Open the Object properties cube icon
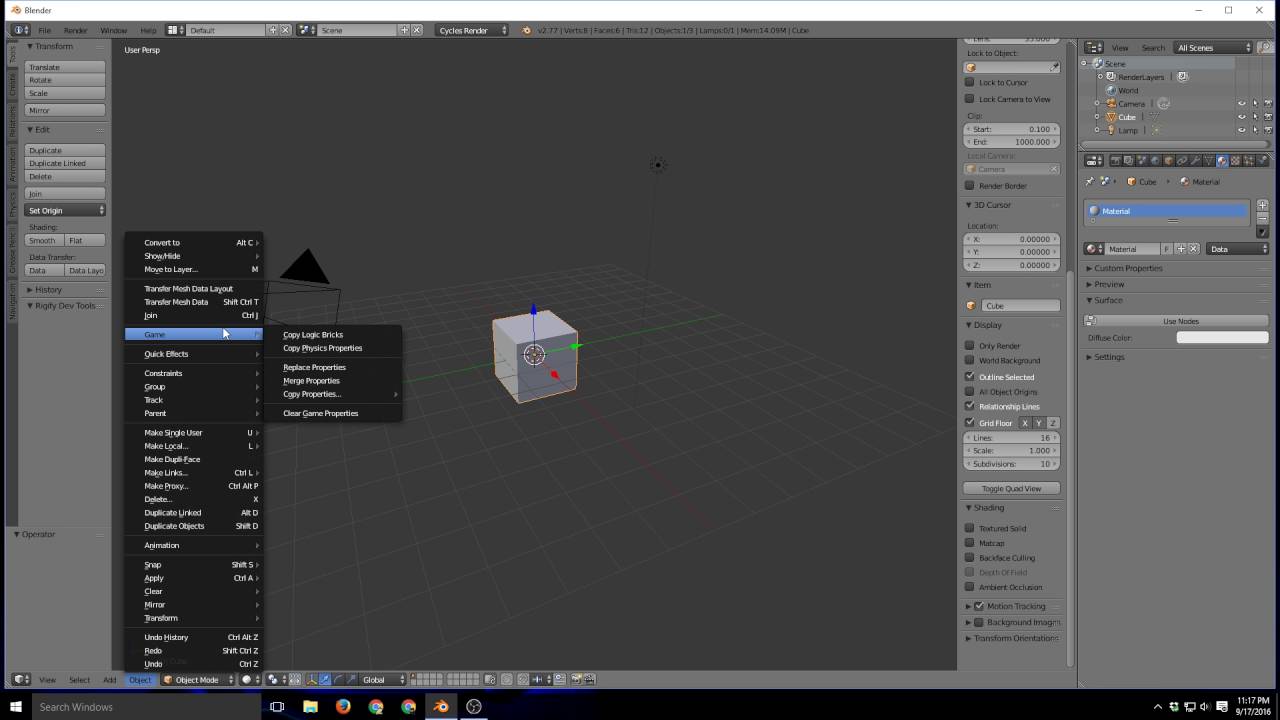Viewport: 1280px width, 720px height. 1169,161
